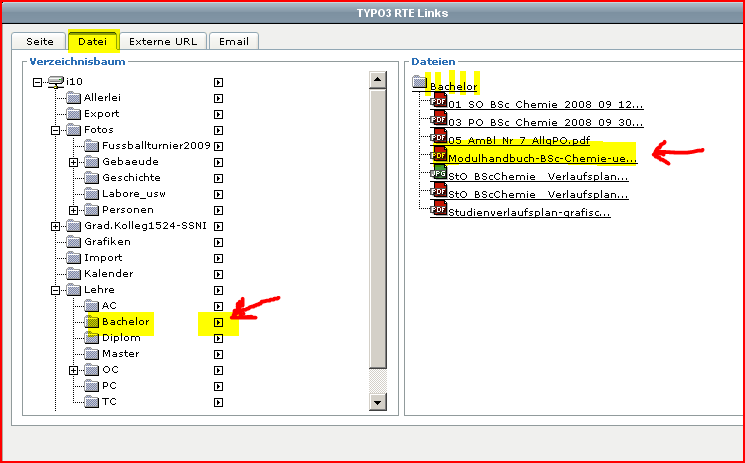Click the arrow icon next to Export folder

click(x=218, y=114)
